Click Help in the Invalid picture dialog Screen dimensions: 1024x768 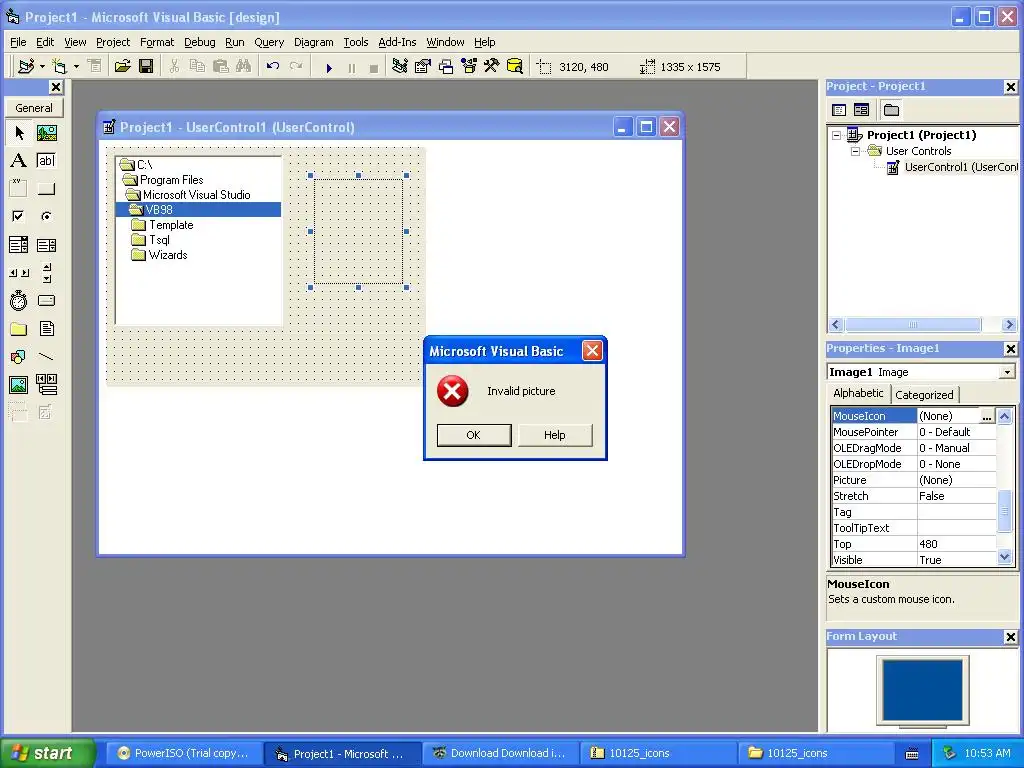click(555, 435)
